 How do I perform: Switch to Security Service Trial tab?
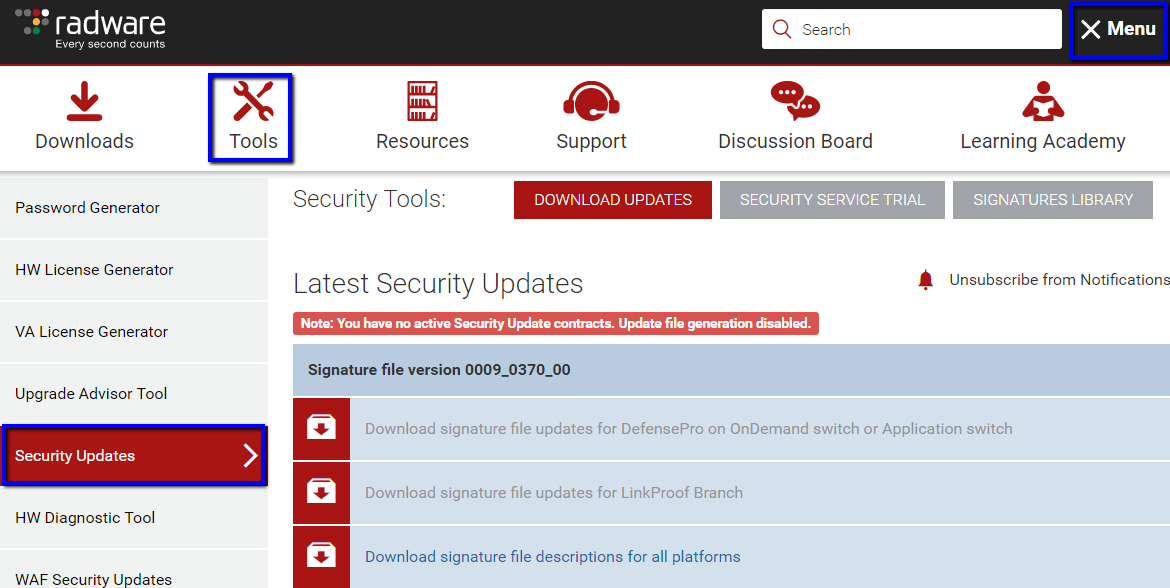[832, 200]
